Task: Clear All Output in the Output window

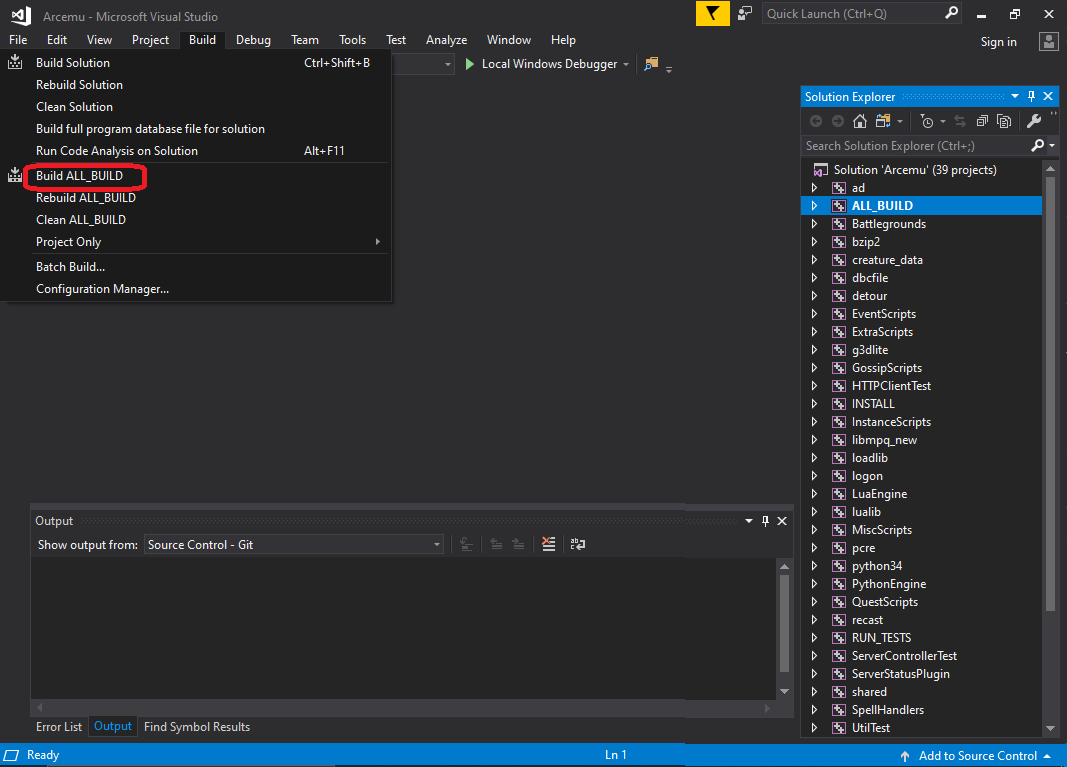Action: pyautogui.click(x=548, y=544)
